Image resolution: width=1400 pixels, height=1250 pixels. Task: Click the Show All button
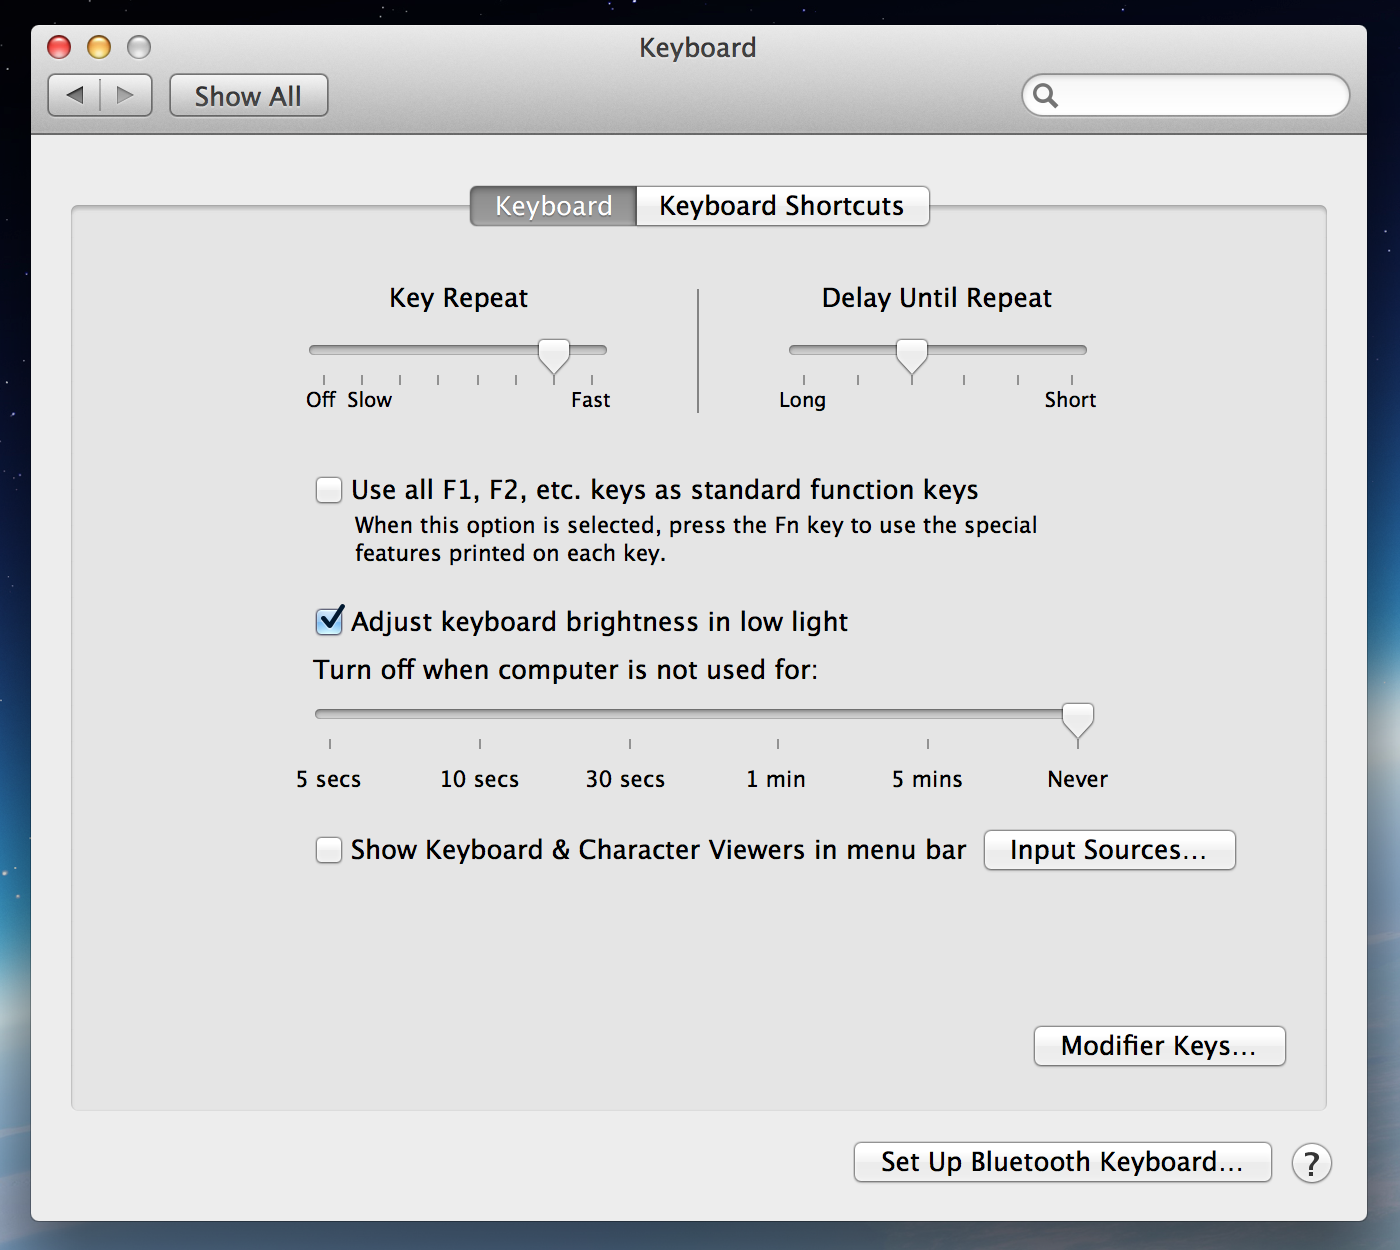pos(248,96)
